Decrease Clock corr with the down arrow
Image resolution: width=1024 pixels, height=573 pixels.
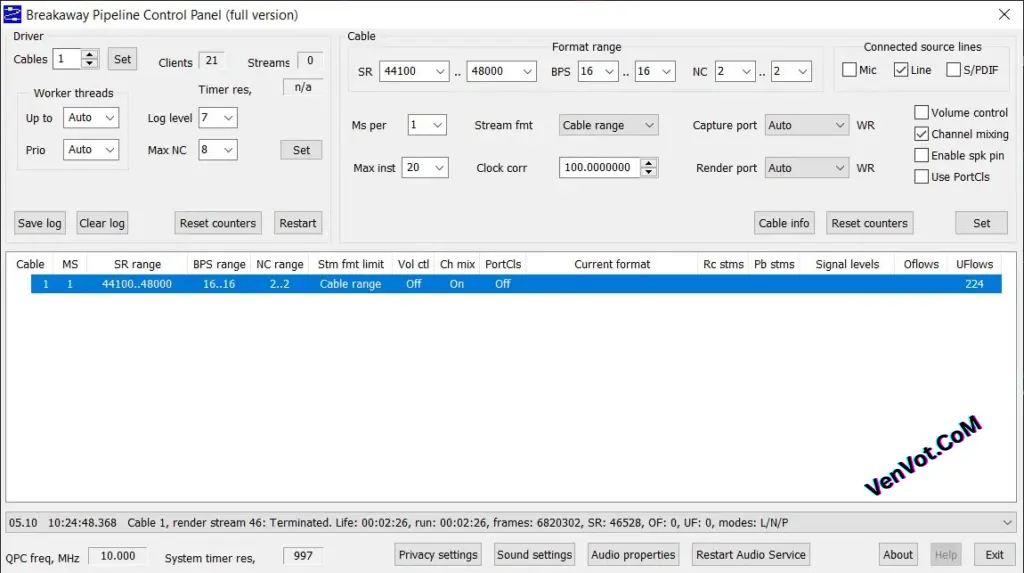tap(648, 172)
